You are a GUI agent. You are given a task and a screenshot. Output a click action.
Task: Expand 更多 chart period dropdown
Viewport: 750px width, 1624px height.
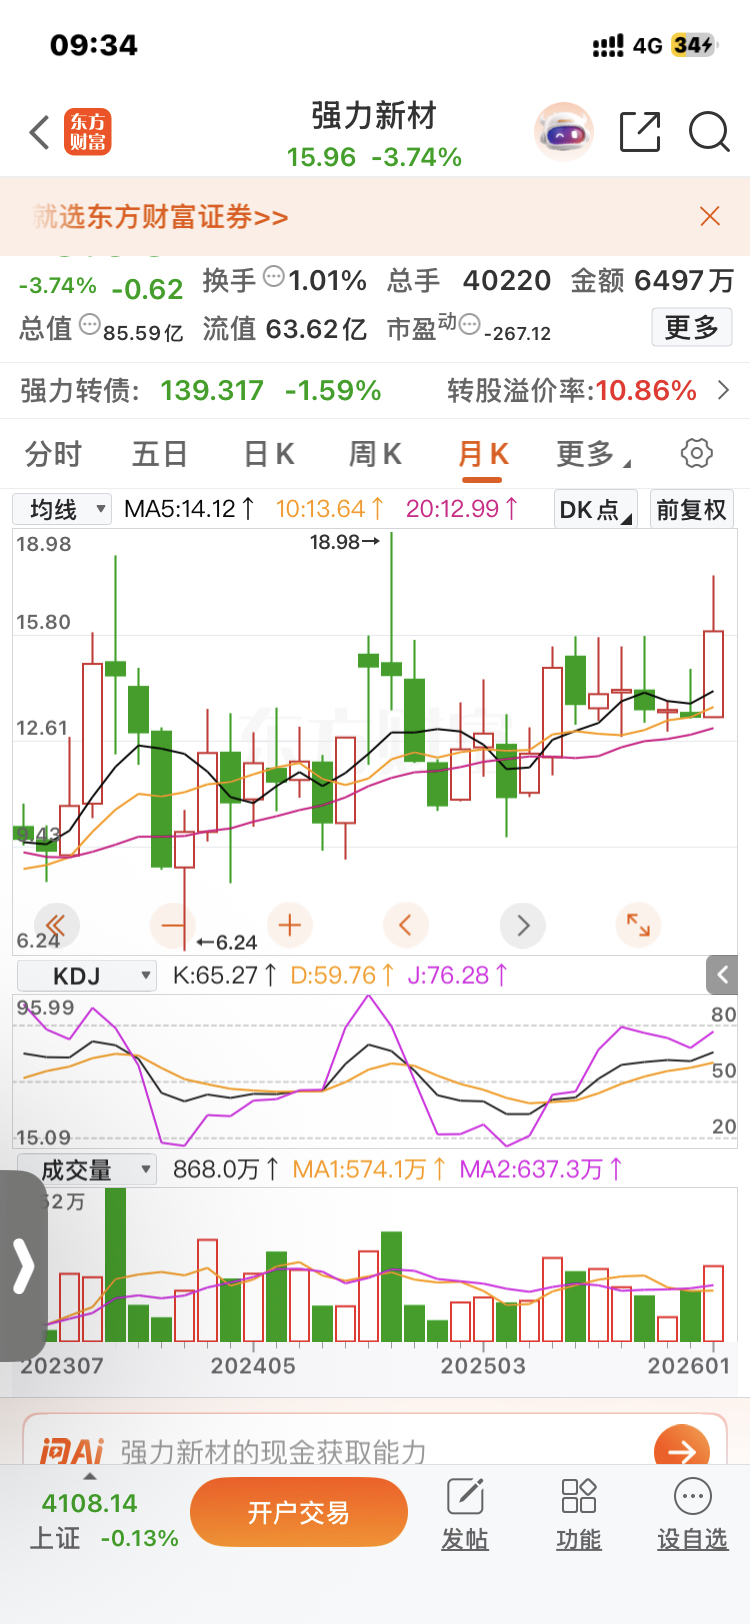(593, 454)
